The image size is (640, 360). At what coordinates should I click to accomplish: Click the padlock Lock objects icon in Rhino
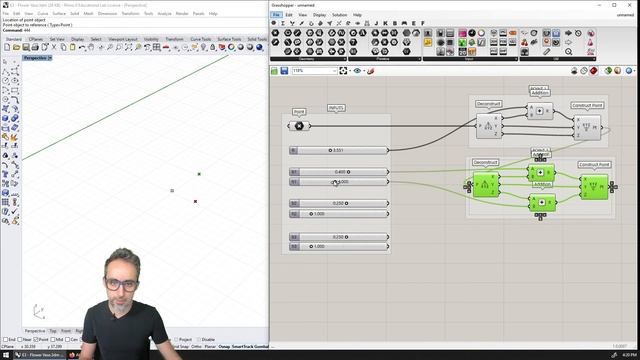click(x=213, y=48)
